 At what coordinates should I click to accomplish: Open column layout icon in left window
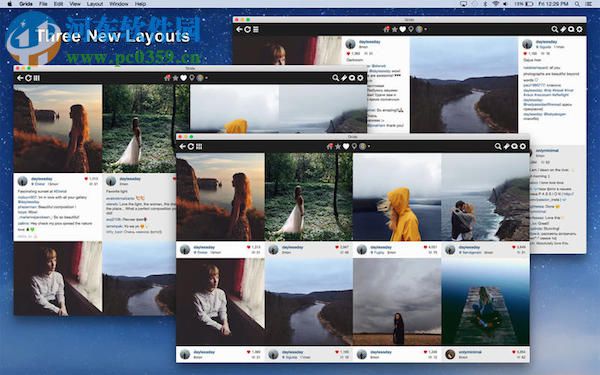click(x=37, y=78)
